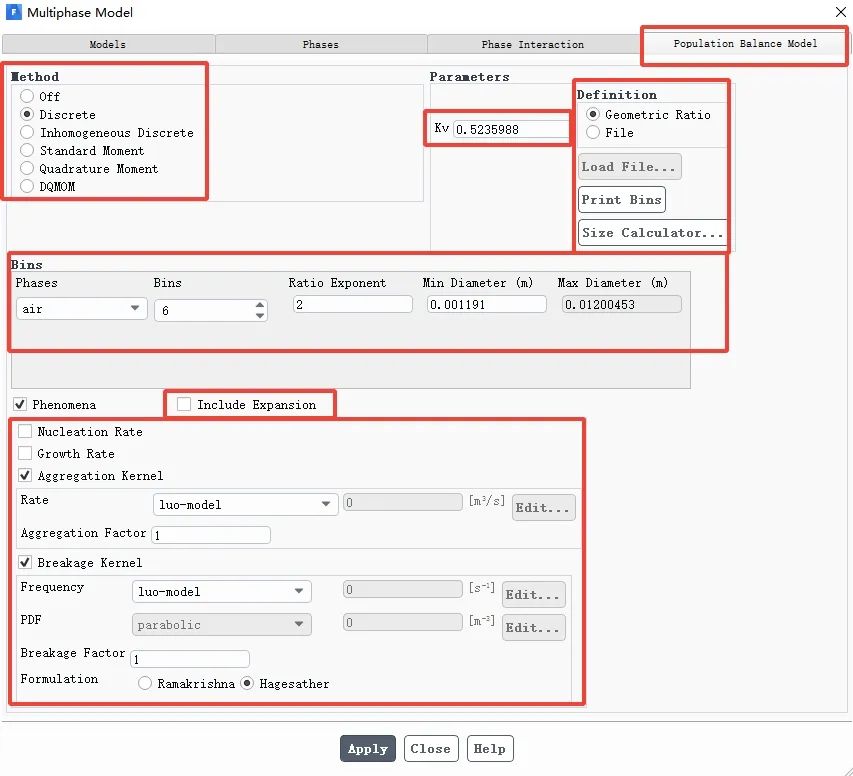Screen dimensions: 853x776
Task: Open the Size Calculator tool
Action: [x=652, y=233]
